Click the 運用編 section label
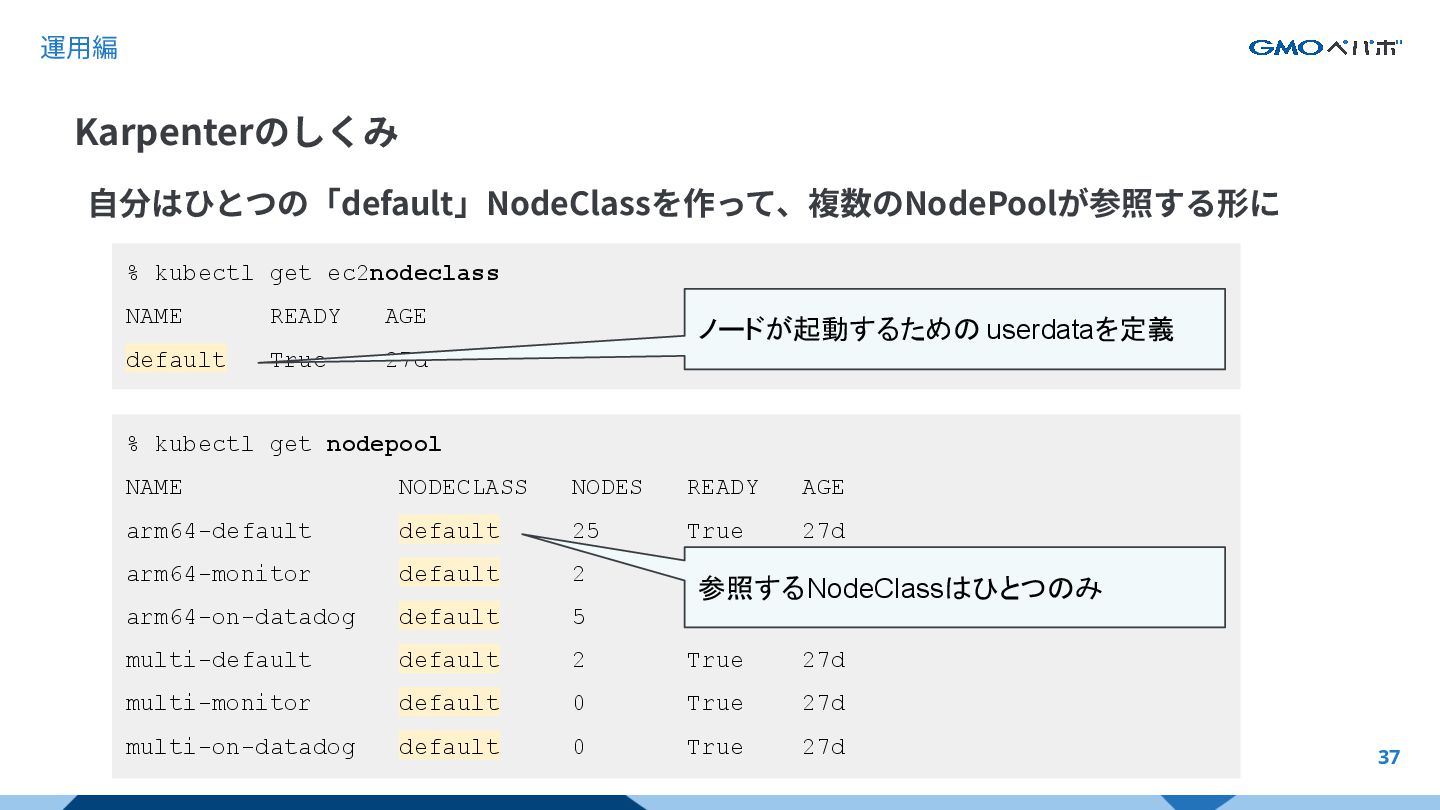 click(x=79, y=47)
